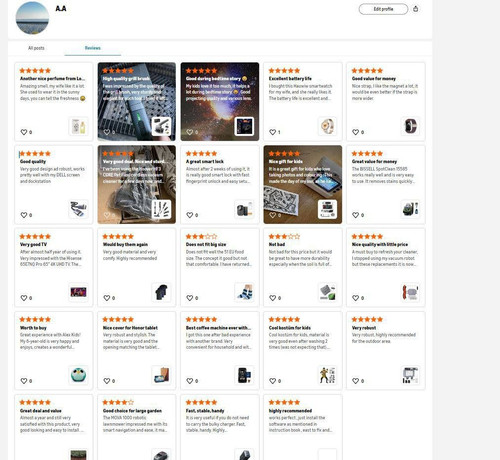Viewport: 500px width, 460px height.
Task: Select the Reviews tab
Action: tap(93, 48)
